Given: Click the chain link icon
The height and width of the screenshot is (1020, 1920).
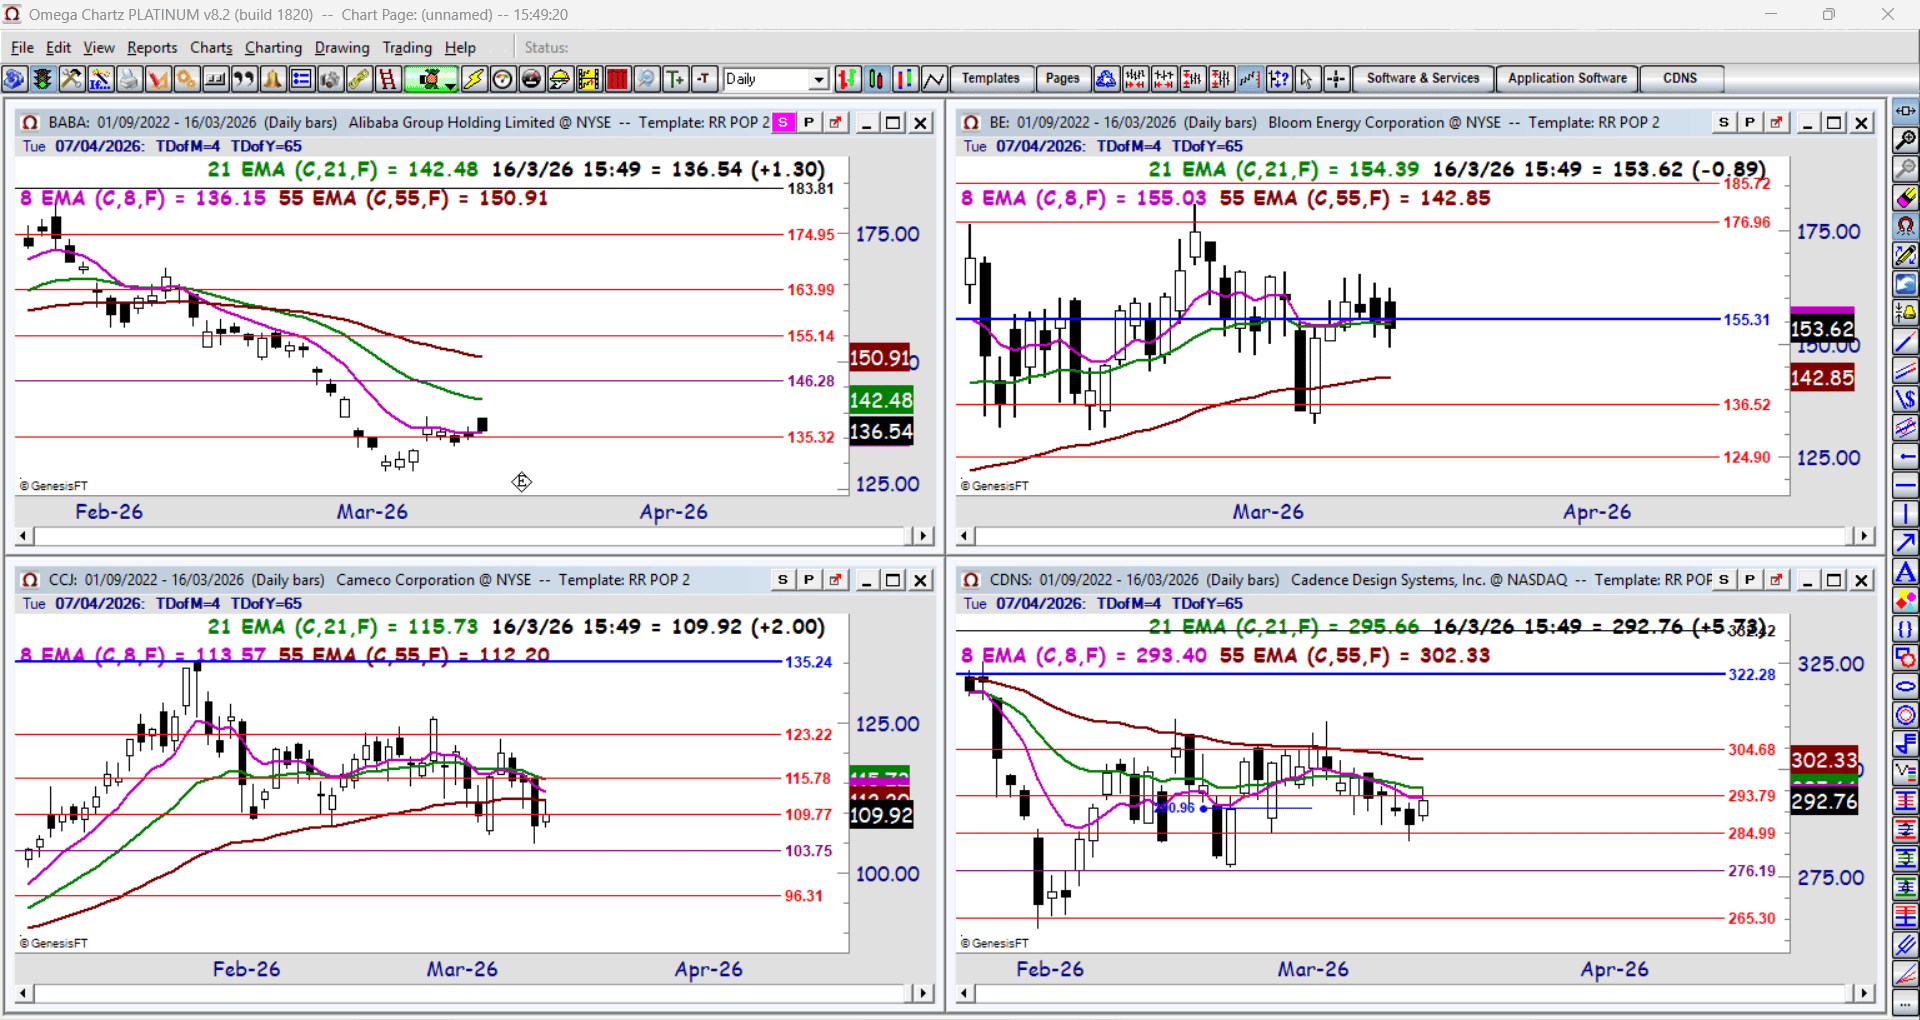Looking at the screenshot, I should (359, 79).
